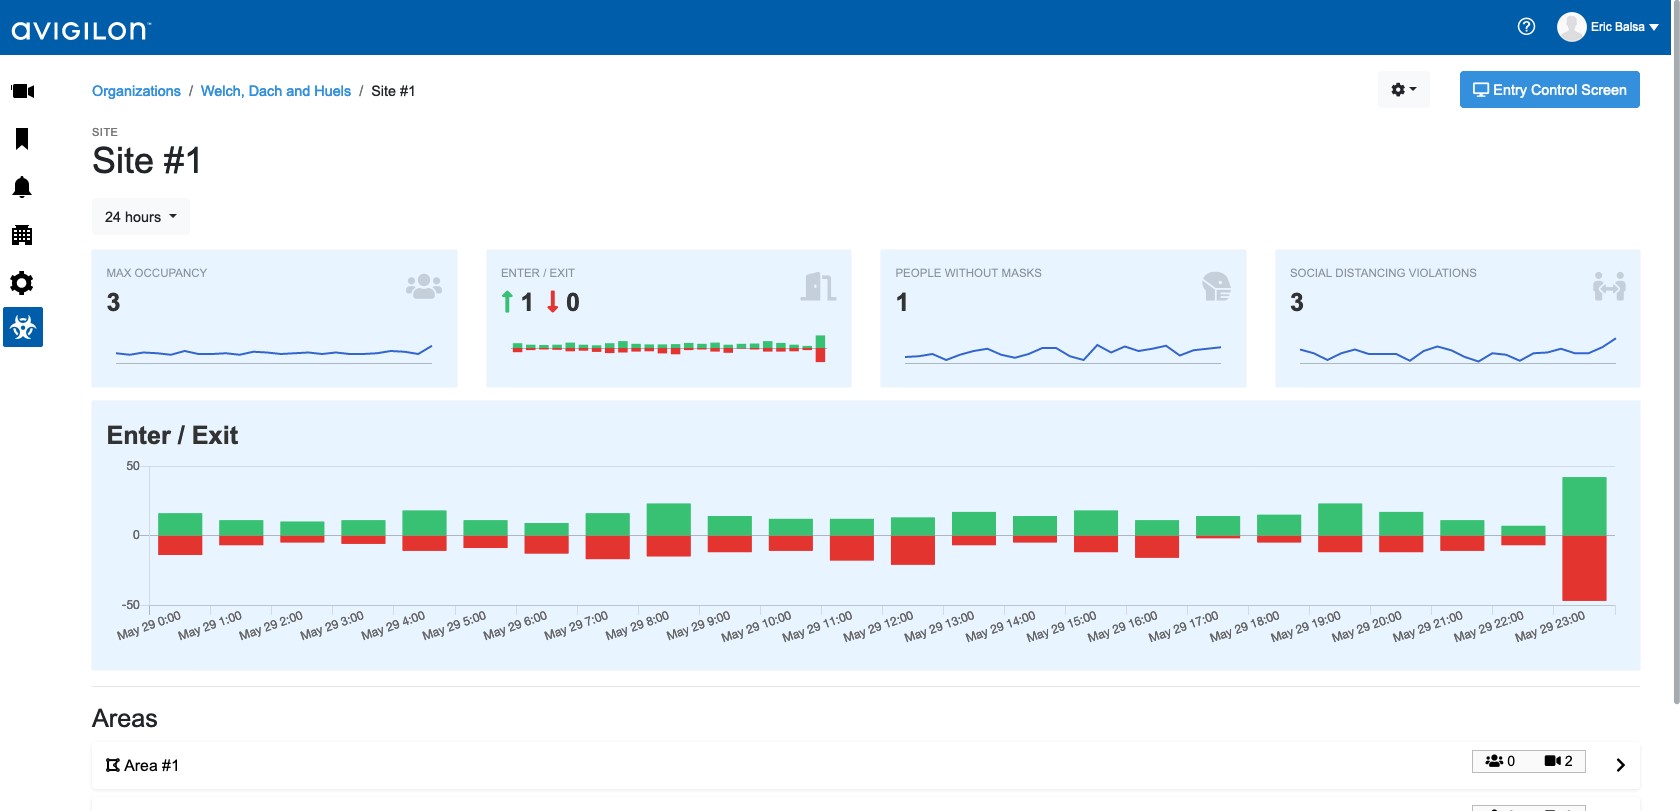Select the People Without Masks card
The image size is (1680, 811).
point(1062,318)
